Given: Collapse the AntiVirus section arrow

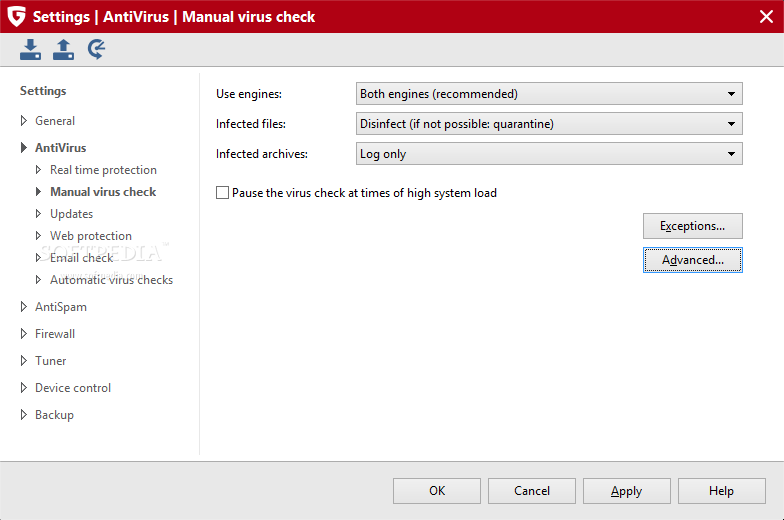Looking at the screenshot, I should pyautogui.click(x=24, y=148).
